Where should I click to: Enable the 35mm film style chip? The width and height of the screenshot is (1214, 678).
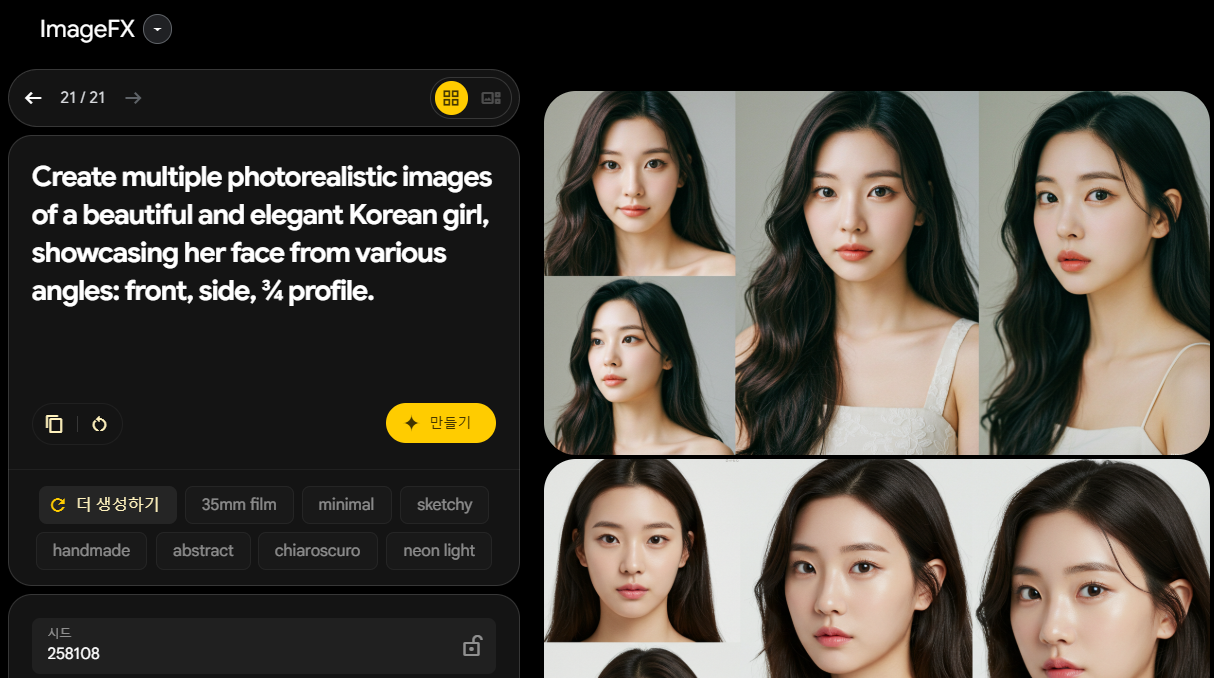(x=239, y=504)
